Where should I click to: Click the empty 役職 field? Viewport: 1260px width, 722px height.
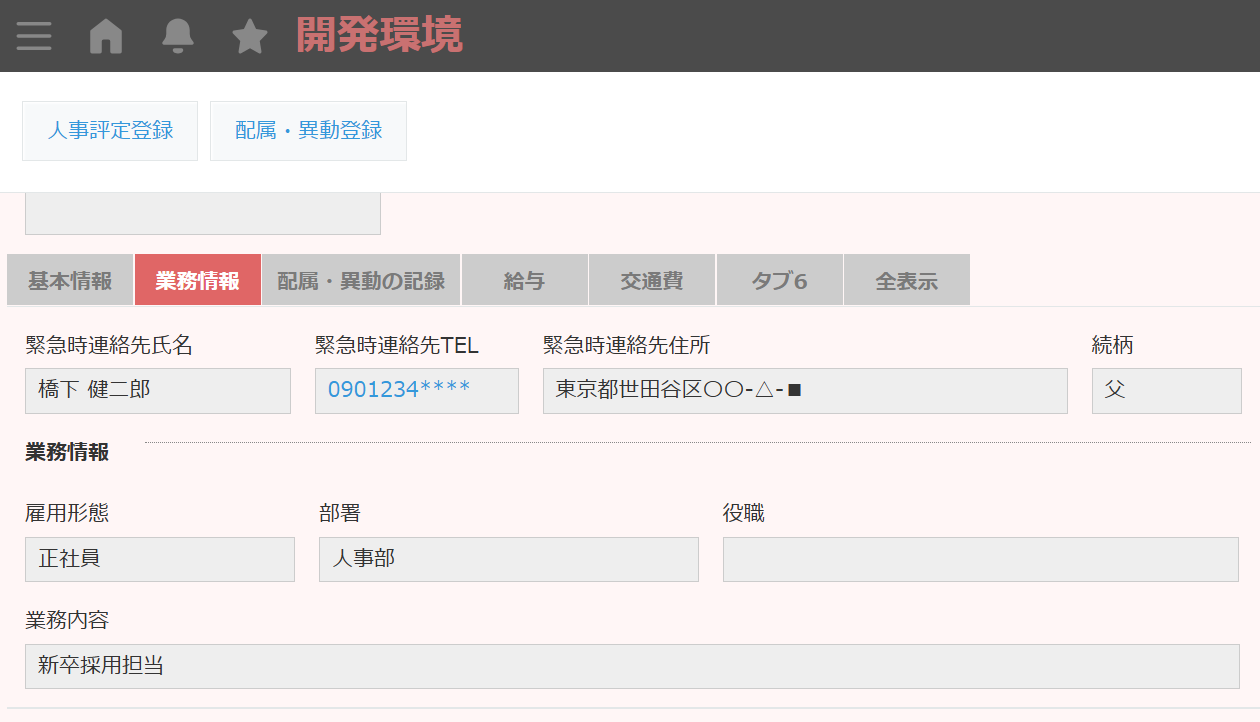981,559
